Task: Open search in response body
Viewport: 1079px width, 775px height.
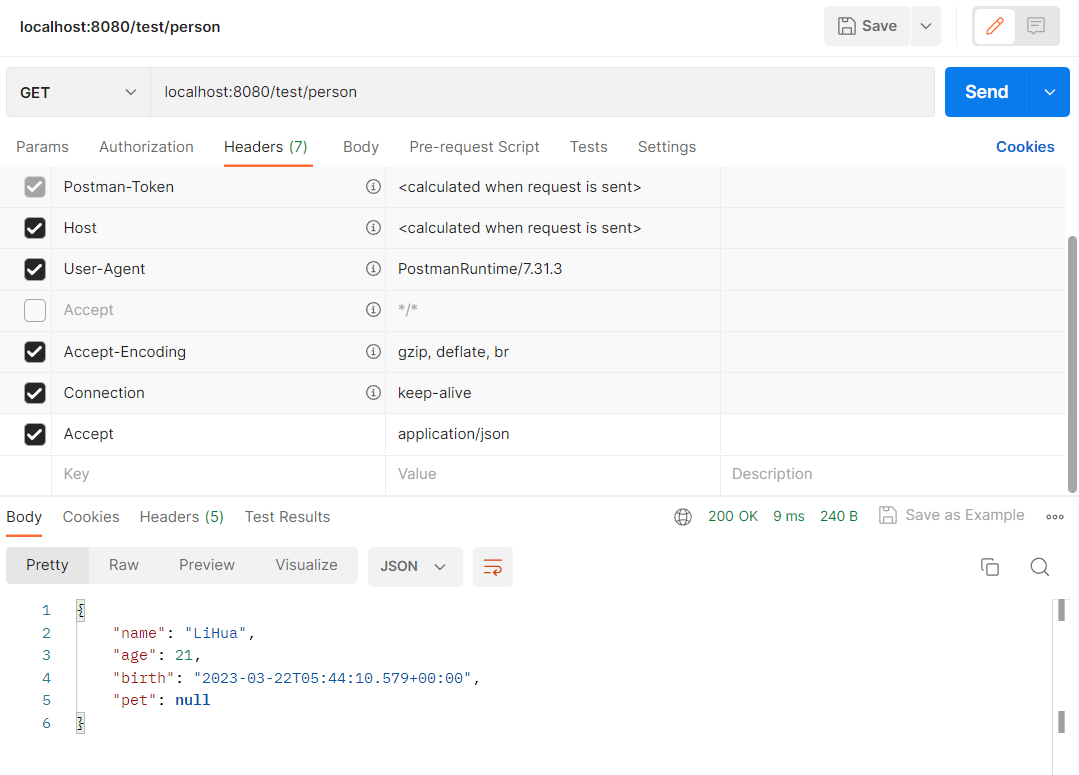Action: point(1039,567)
